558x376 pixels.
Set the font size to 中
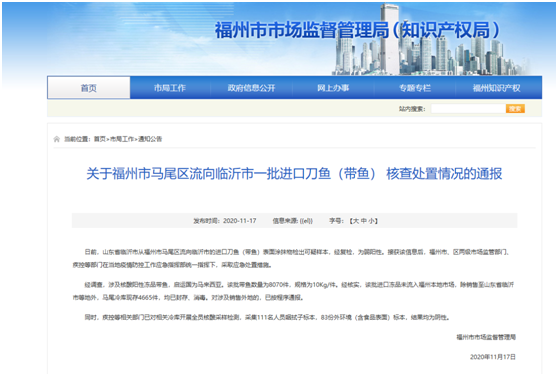point(363,221)
